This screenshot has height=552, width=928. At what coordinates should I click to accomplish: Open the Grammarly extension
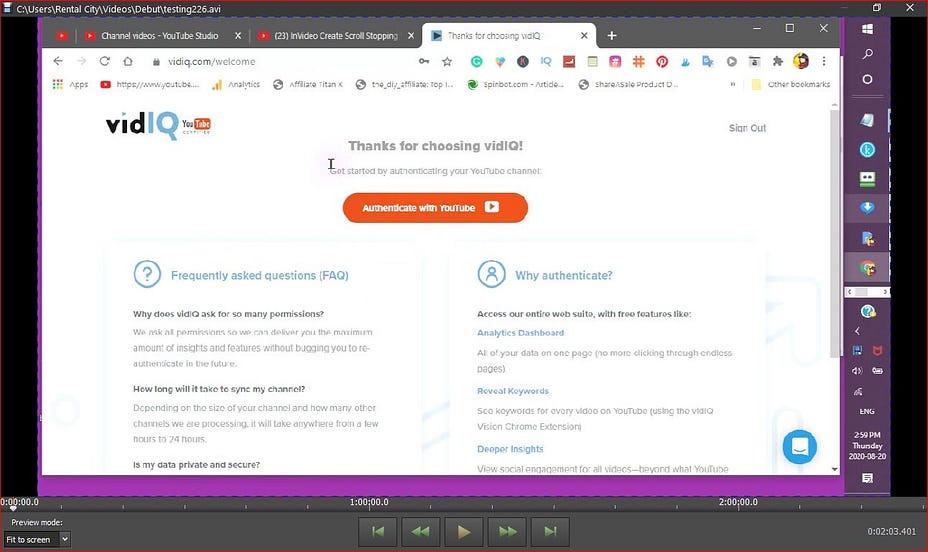point(476,61)
